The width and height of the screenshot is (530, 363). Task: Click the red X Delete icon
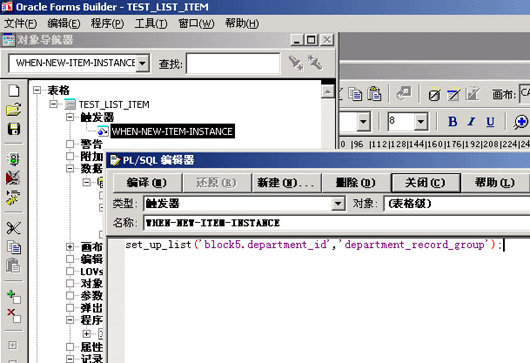point(14,315)
